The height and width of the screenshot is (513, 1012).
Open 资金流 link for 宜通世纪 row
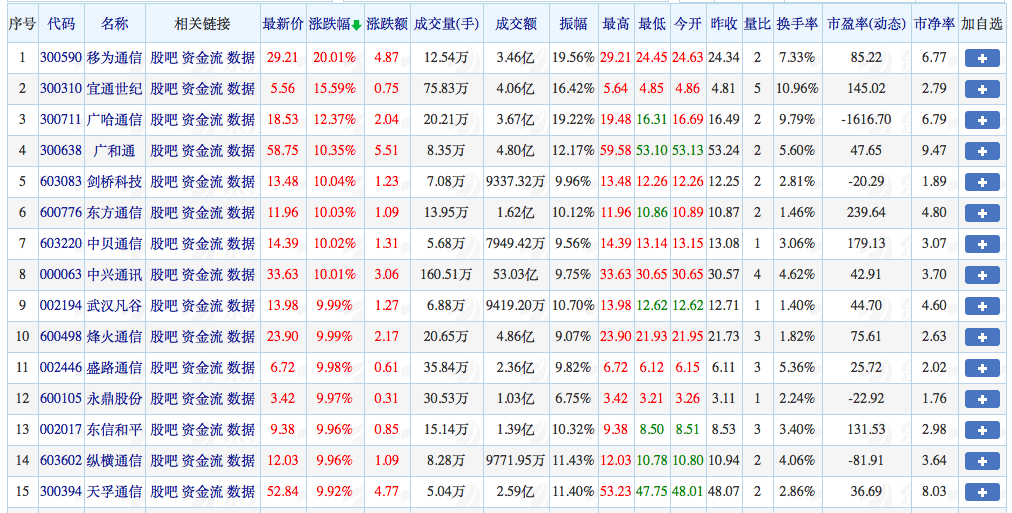click(202, 89)
